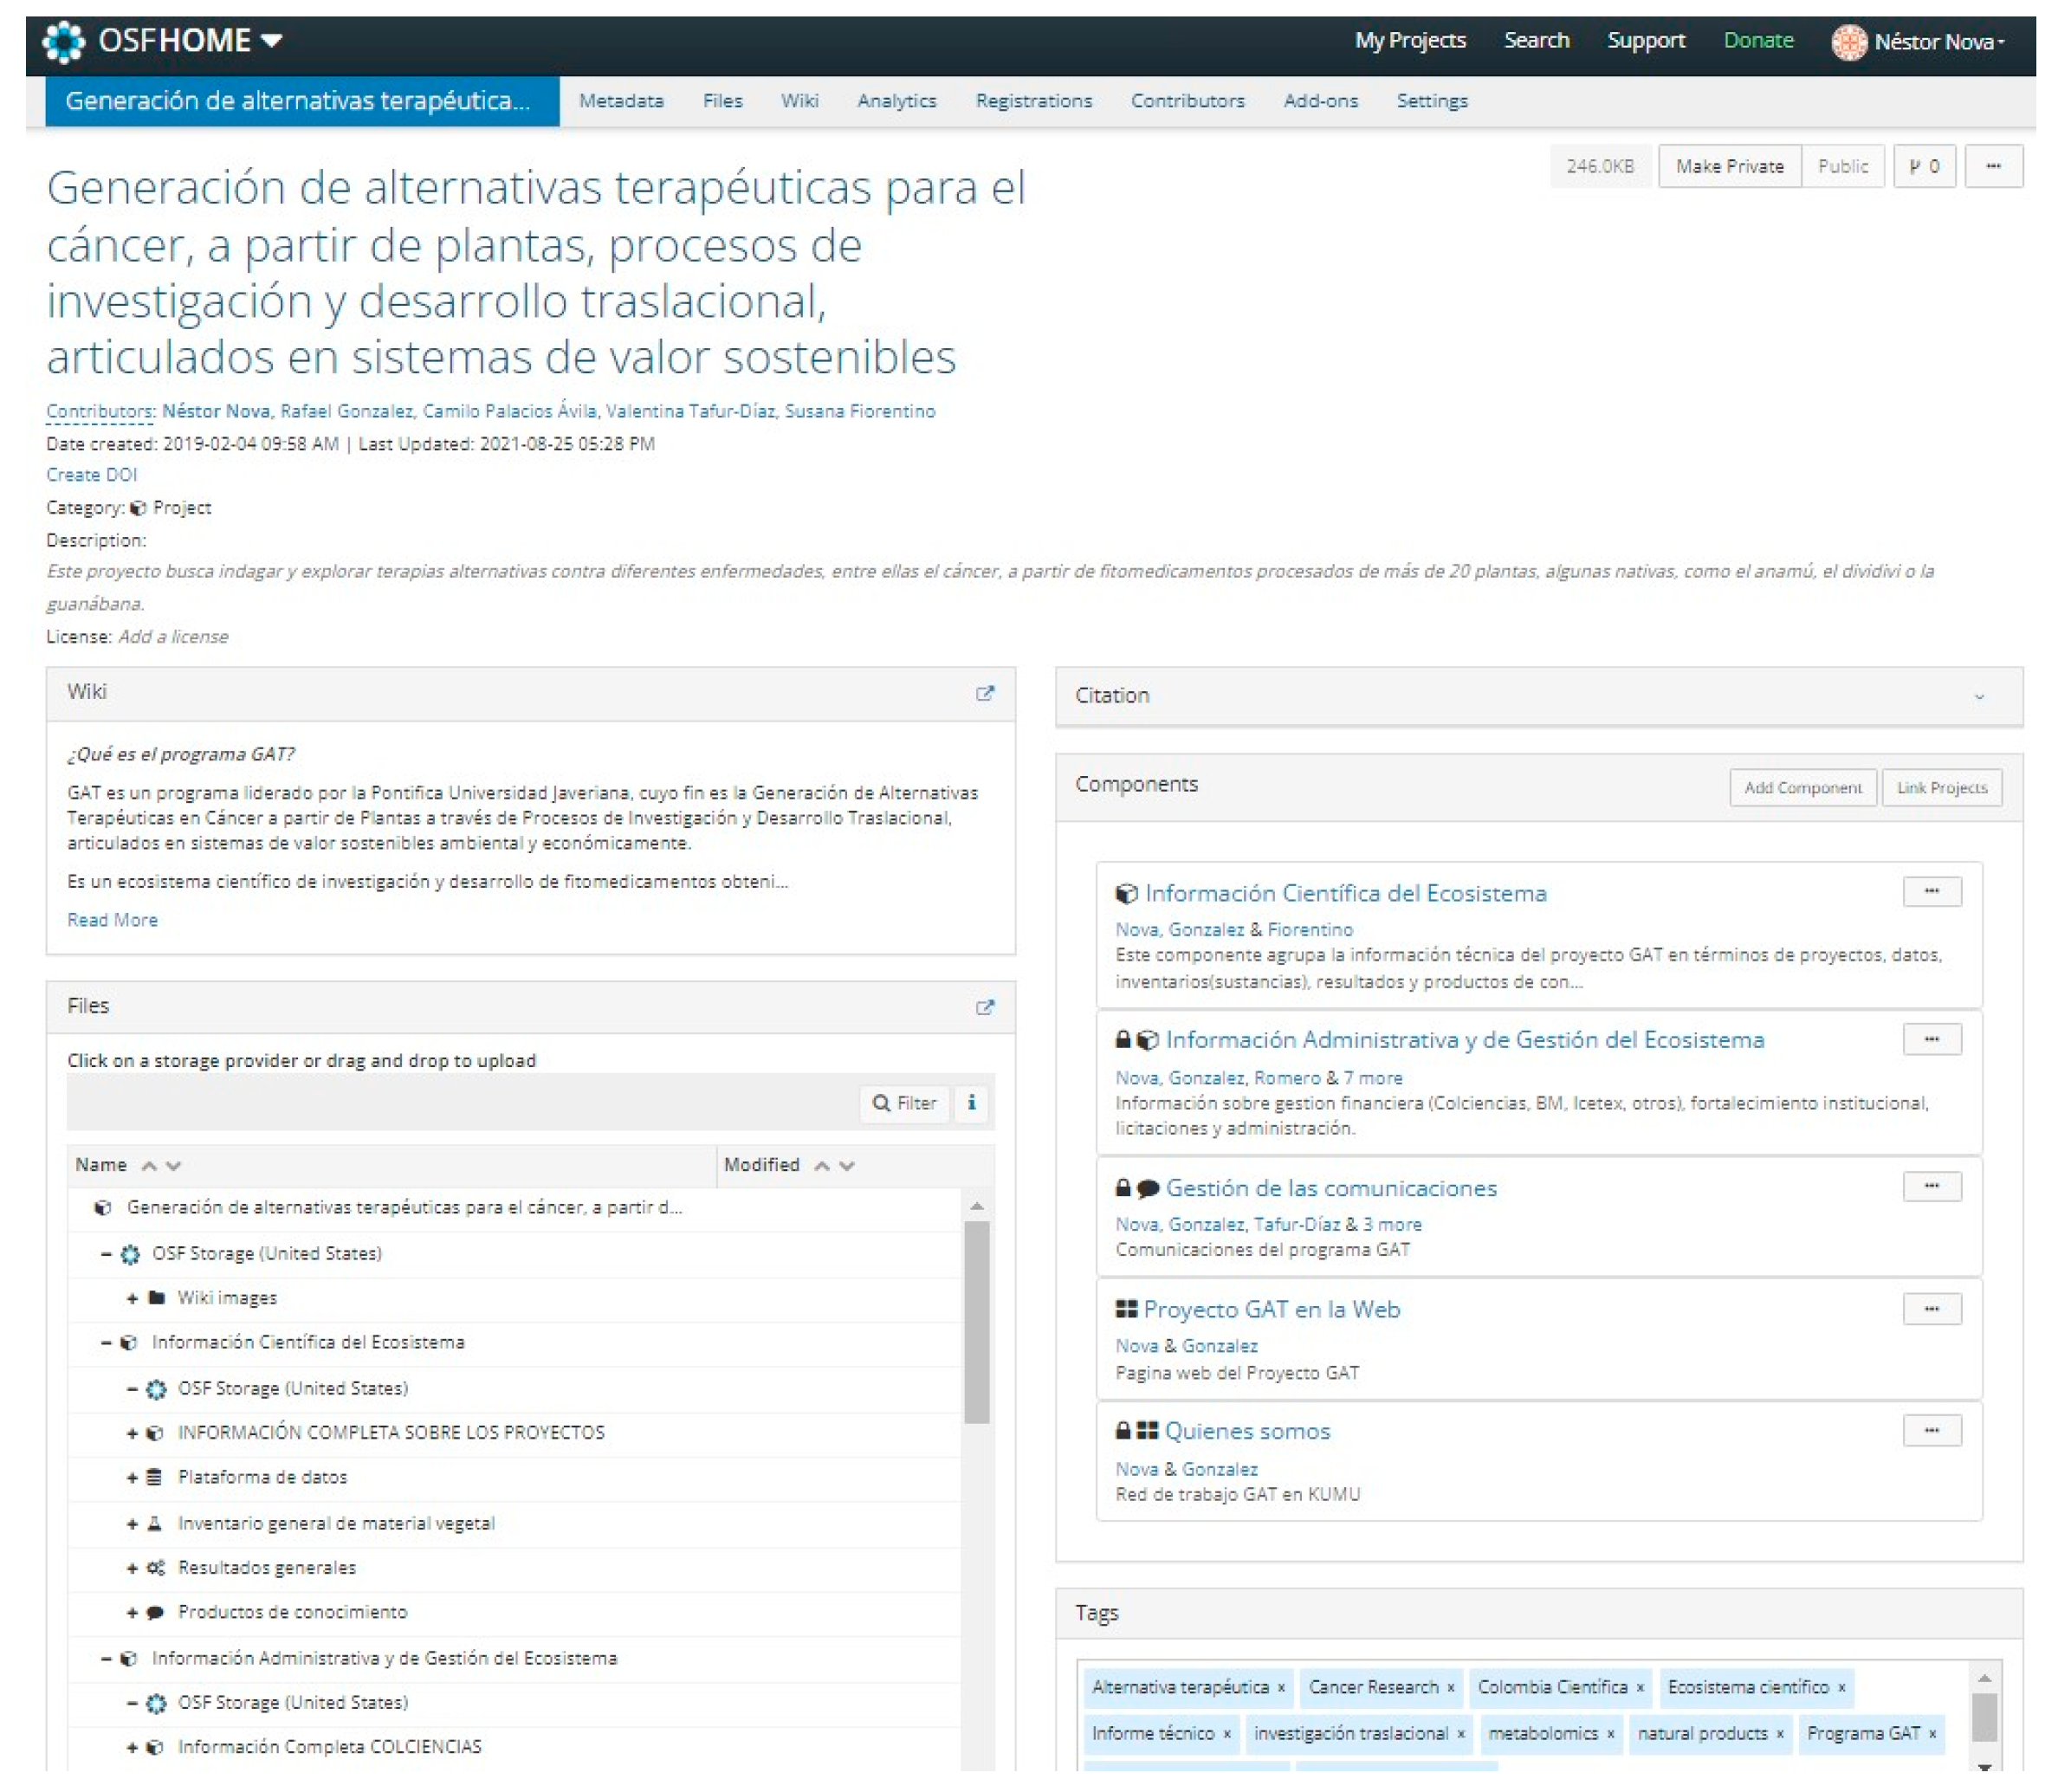The image size is (2058, 1792).
Task: Open Néstor Nova user avatar menu
Action: pyautogui.click(x=1848, y=42)
